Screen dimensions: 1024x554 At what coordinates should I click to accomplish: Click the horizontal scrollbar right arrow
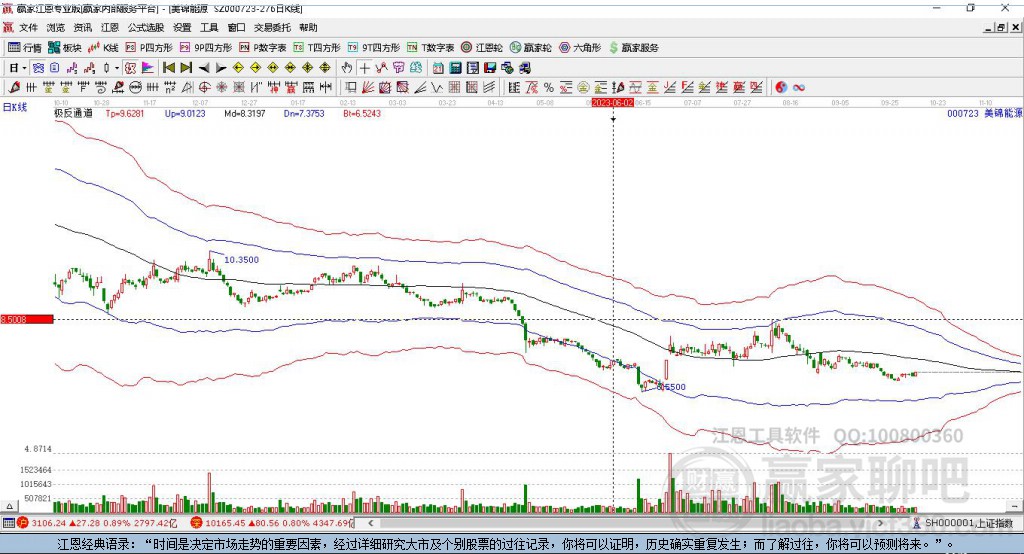[x=880, y=523]
